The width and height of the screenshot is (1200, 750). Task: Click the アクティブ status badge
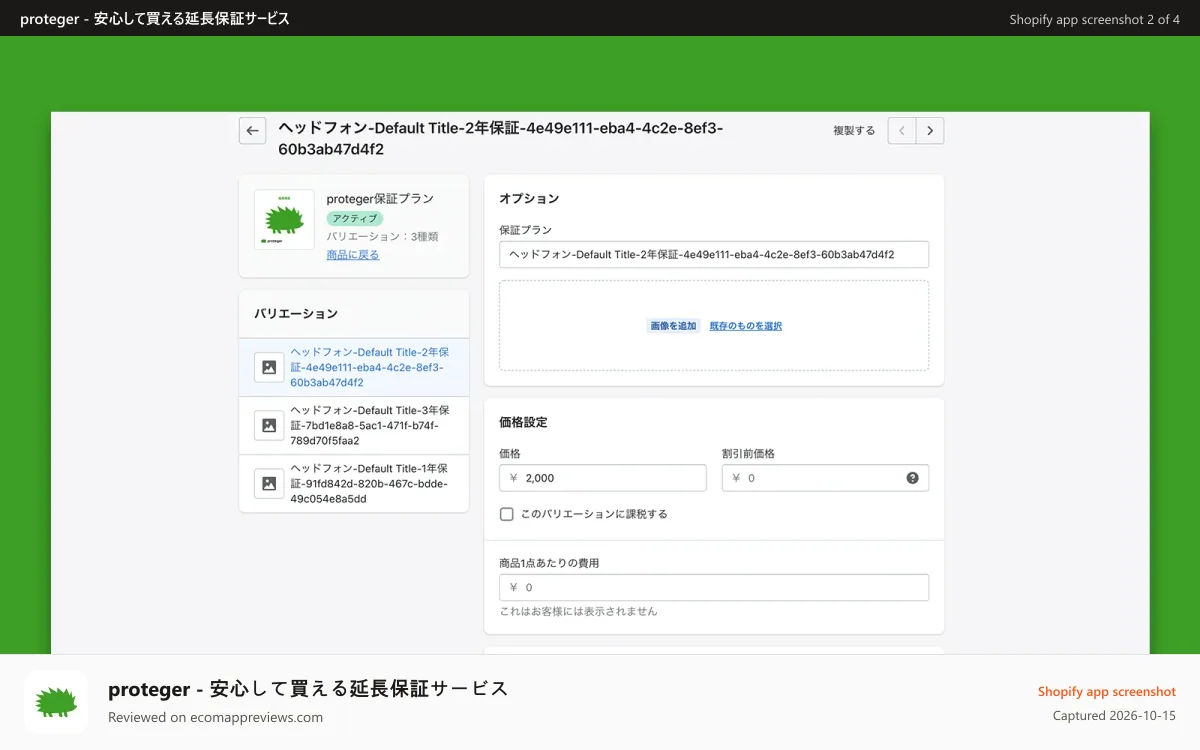[354, 218]
